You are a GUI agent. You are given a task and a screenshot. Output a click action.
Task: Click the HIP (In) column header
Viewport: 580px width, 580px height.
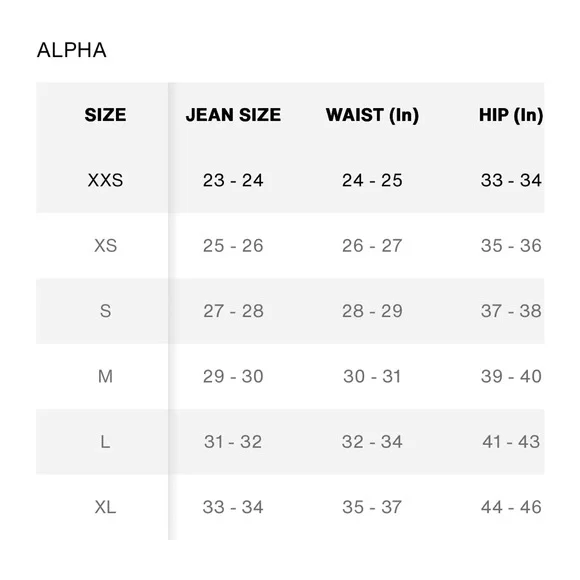point(511,115)
